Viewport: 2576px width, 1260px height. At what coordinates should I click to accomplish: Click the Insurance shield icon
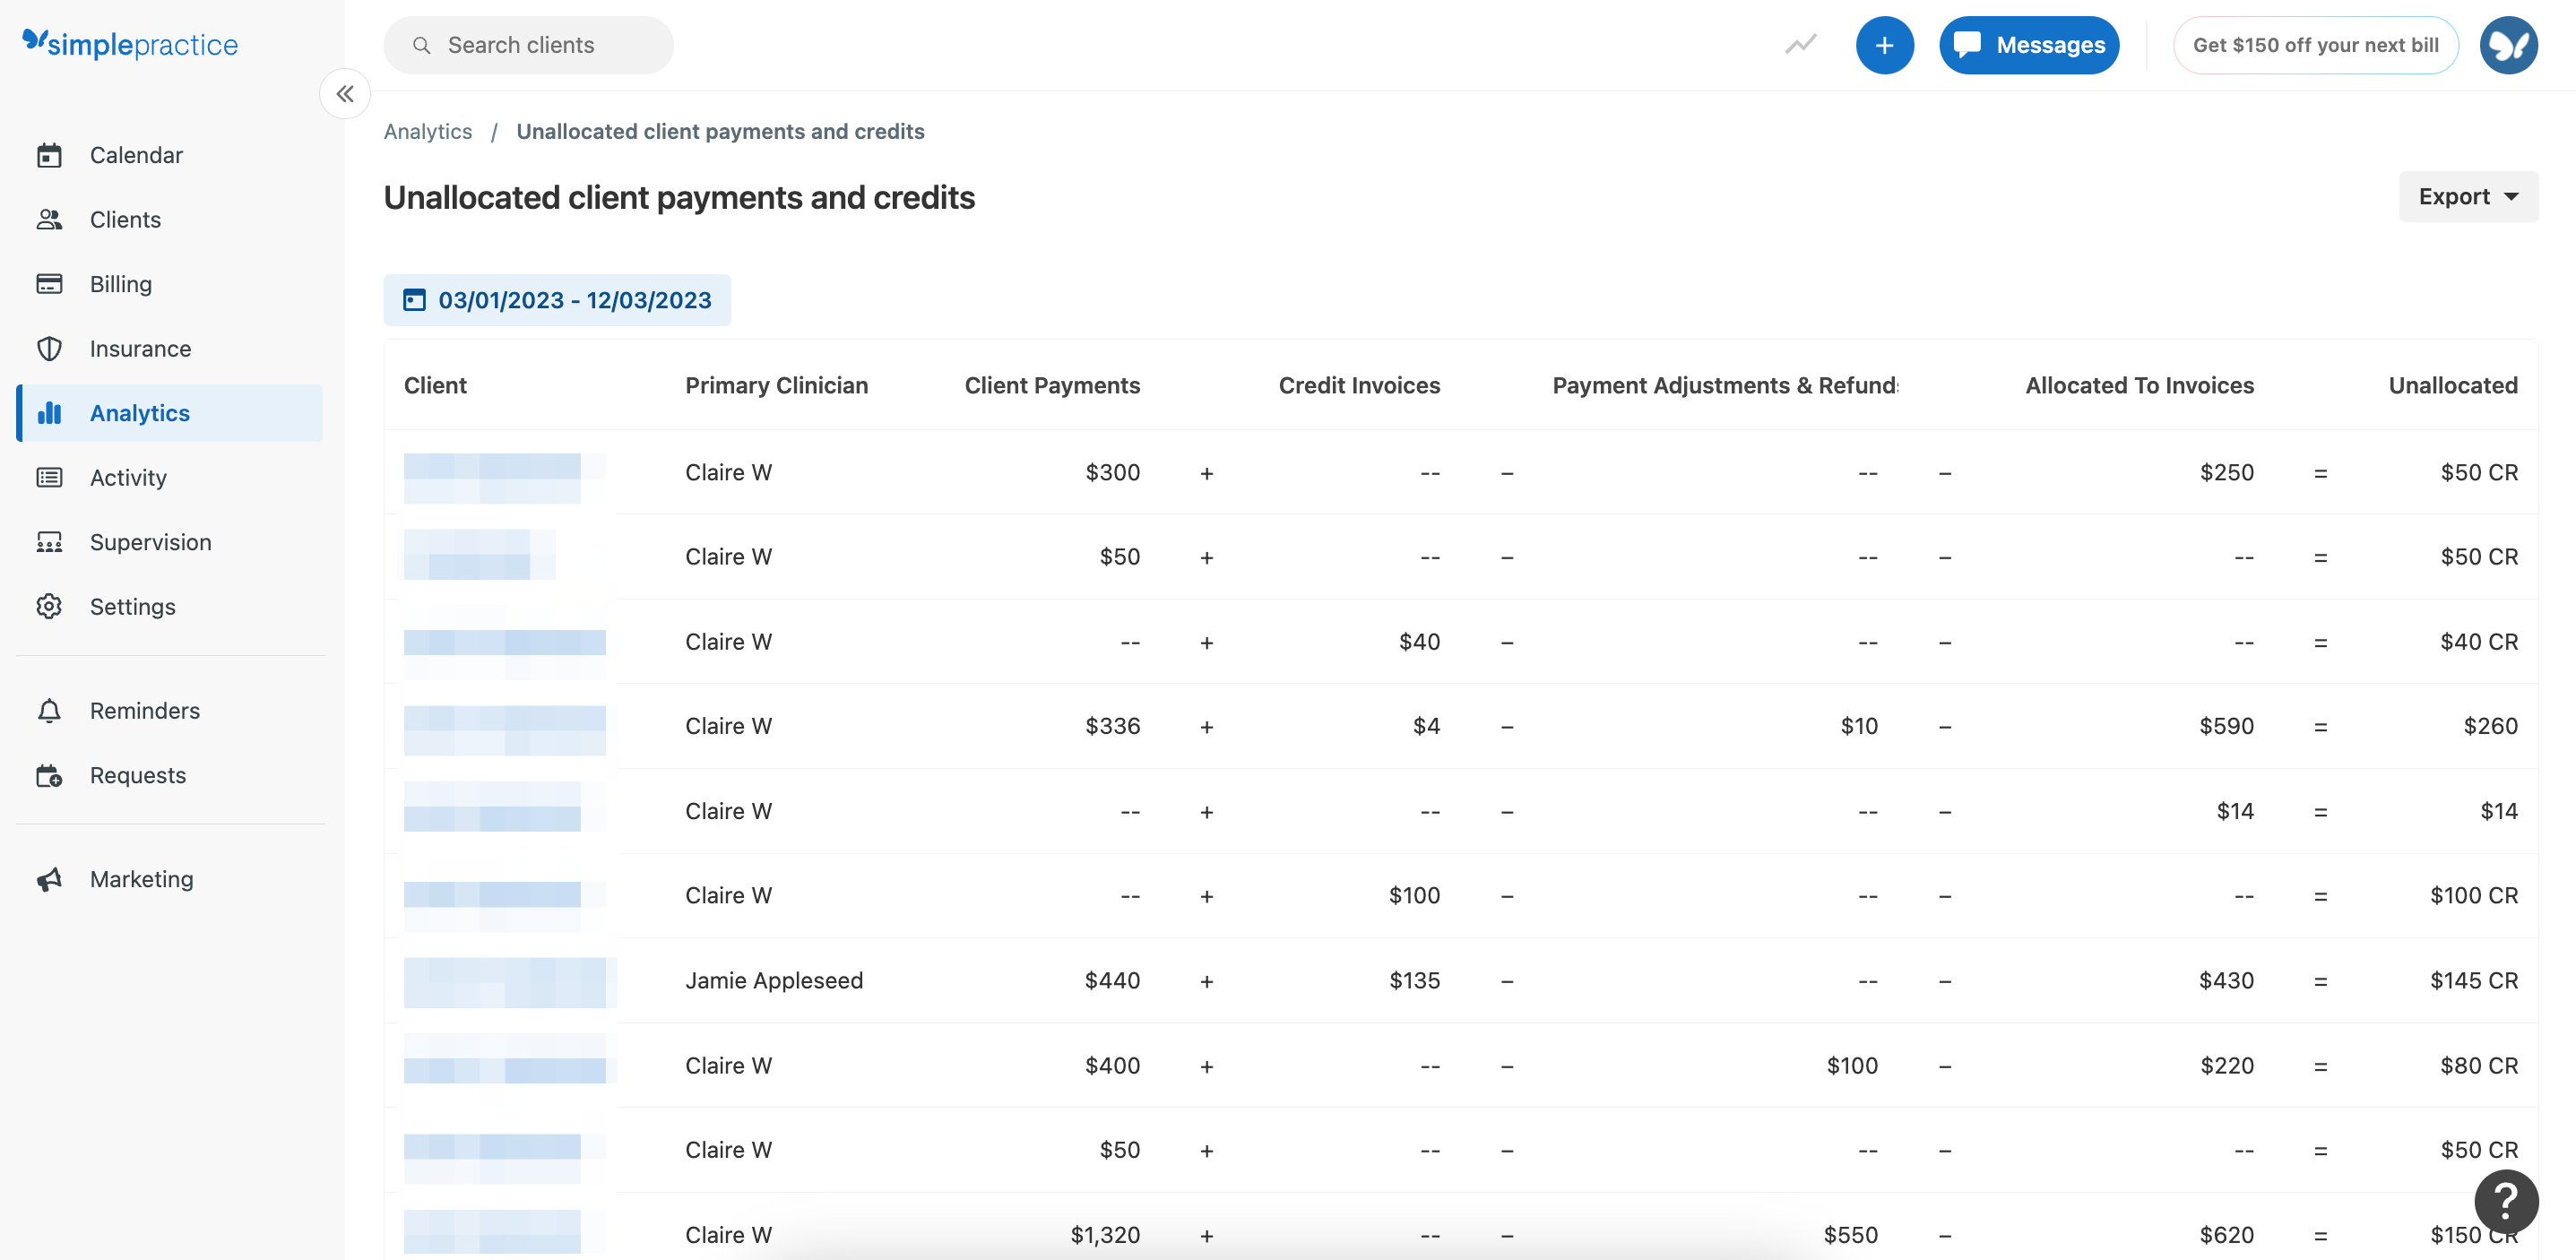50,348
